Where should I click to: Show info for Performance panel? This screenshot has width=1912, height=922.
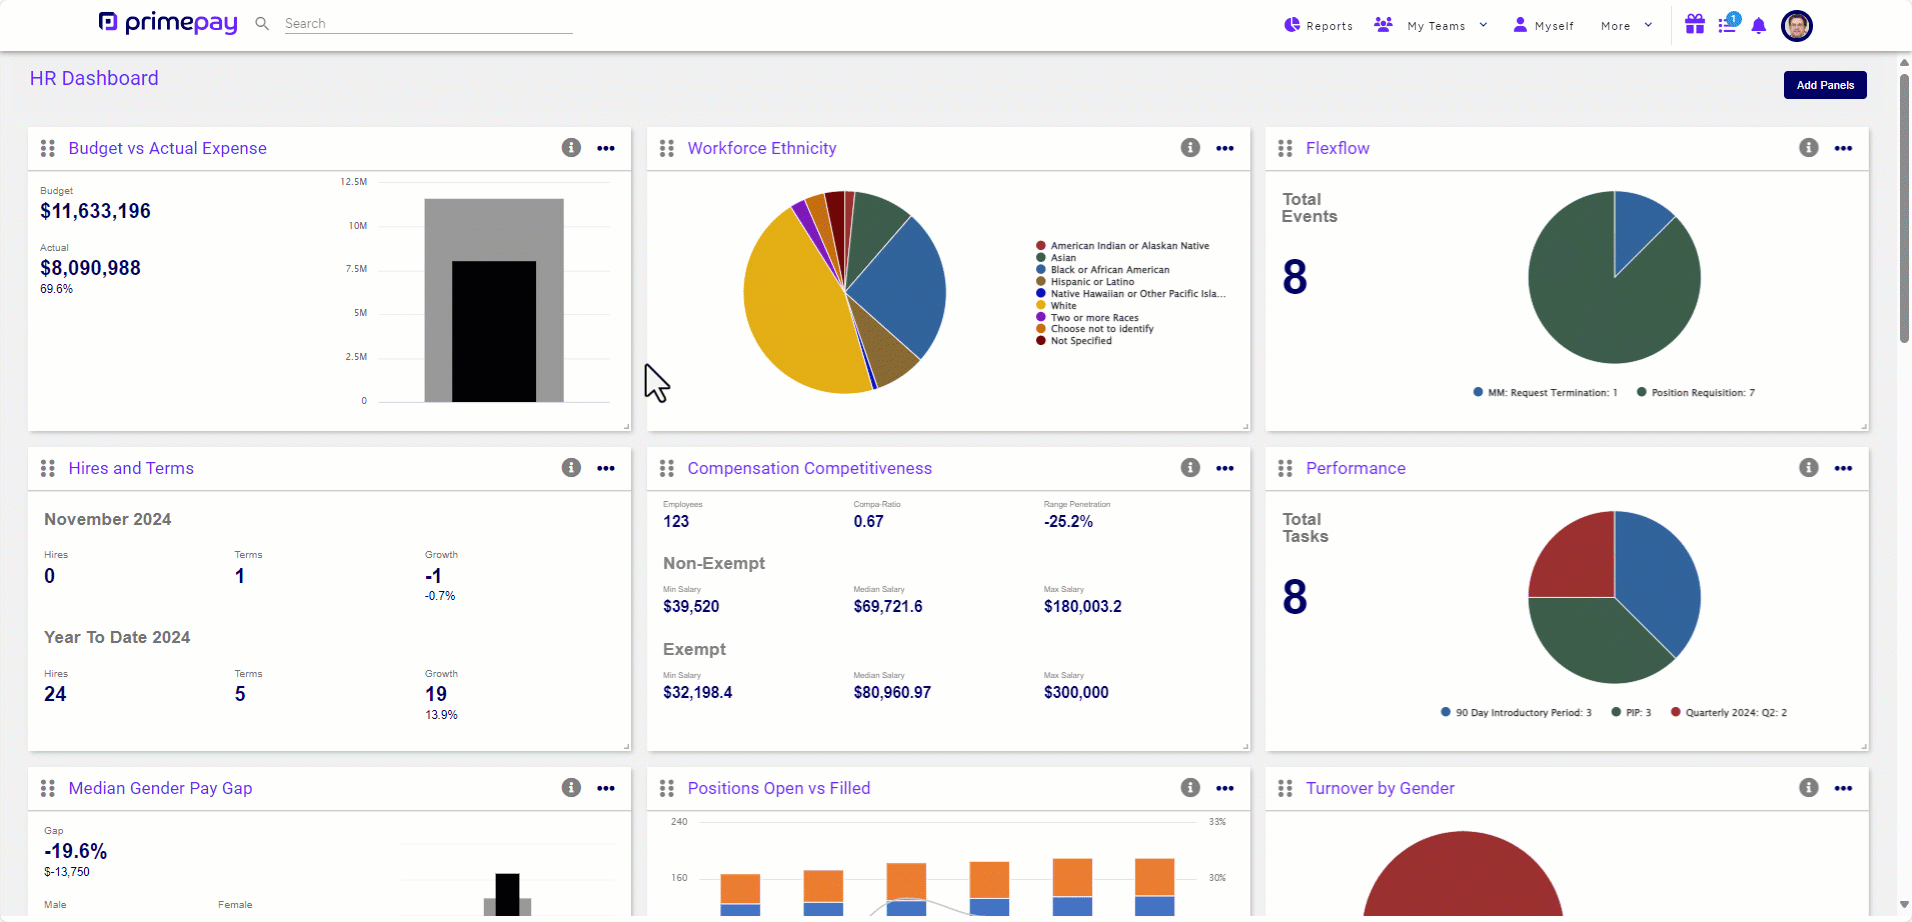(x=1809, y=468)
